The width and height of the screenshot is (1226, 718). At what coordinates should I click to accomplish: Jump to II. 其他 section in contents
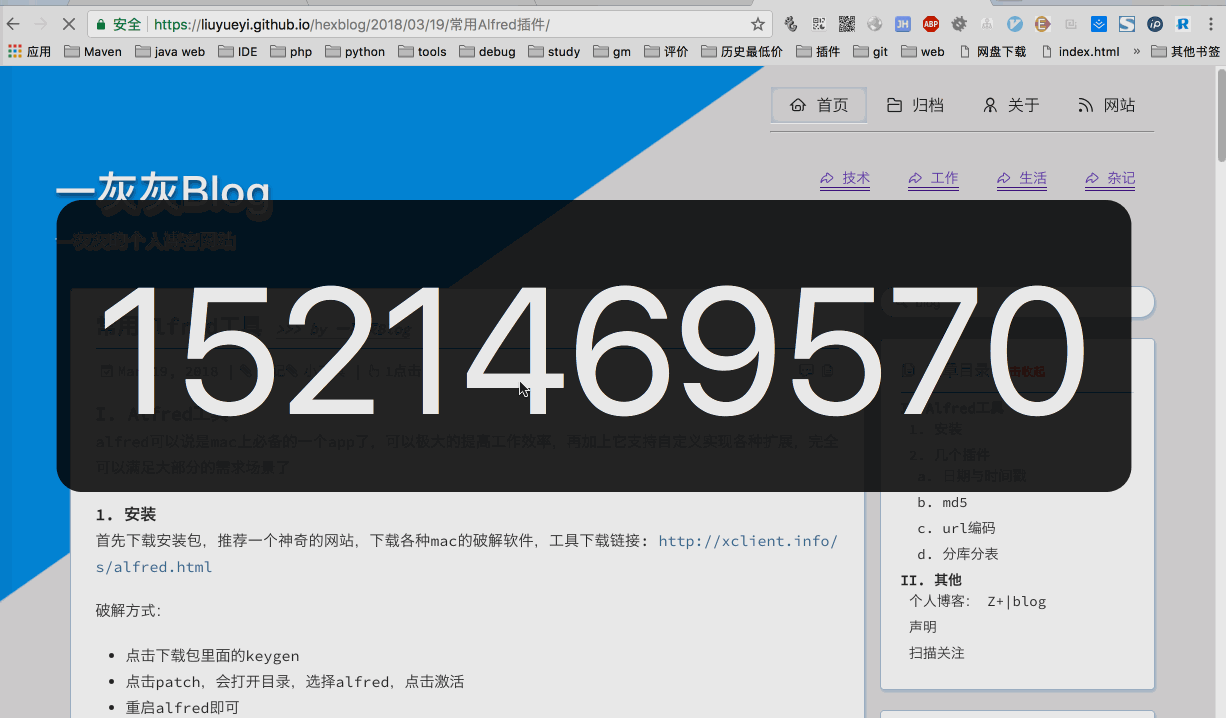(x=931, y=580)
